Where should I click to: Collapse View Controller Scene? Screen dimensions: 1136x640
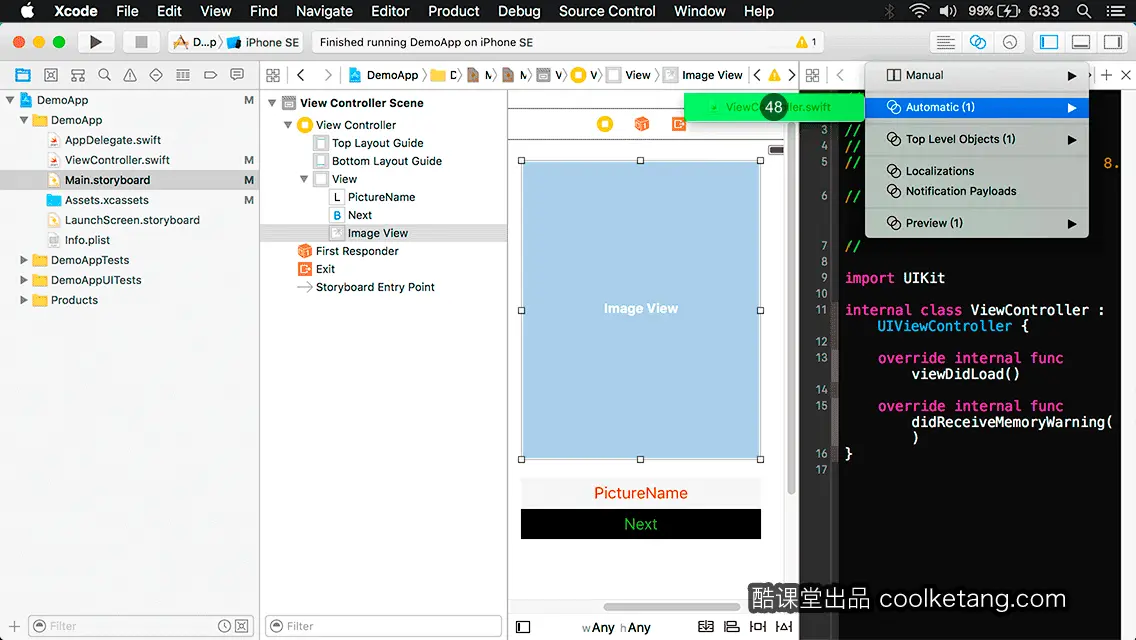(x=272, y=103)
